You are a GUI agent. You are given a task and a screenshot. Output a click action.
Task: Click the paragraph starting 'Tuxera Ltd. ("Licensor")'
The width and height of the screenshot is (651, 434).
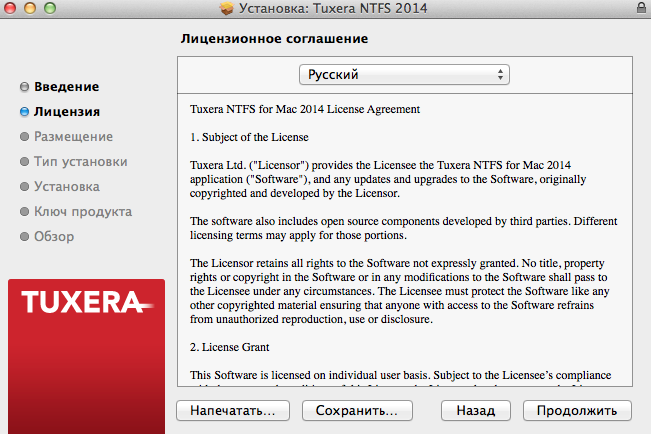[x=388, y=179]
